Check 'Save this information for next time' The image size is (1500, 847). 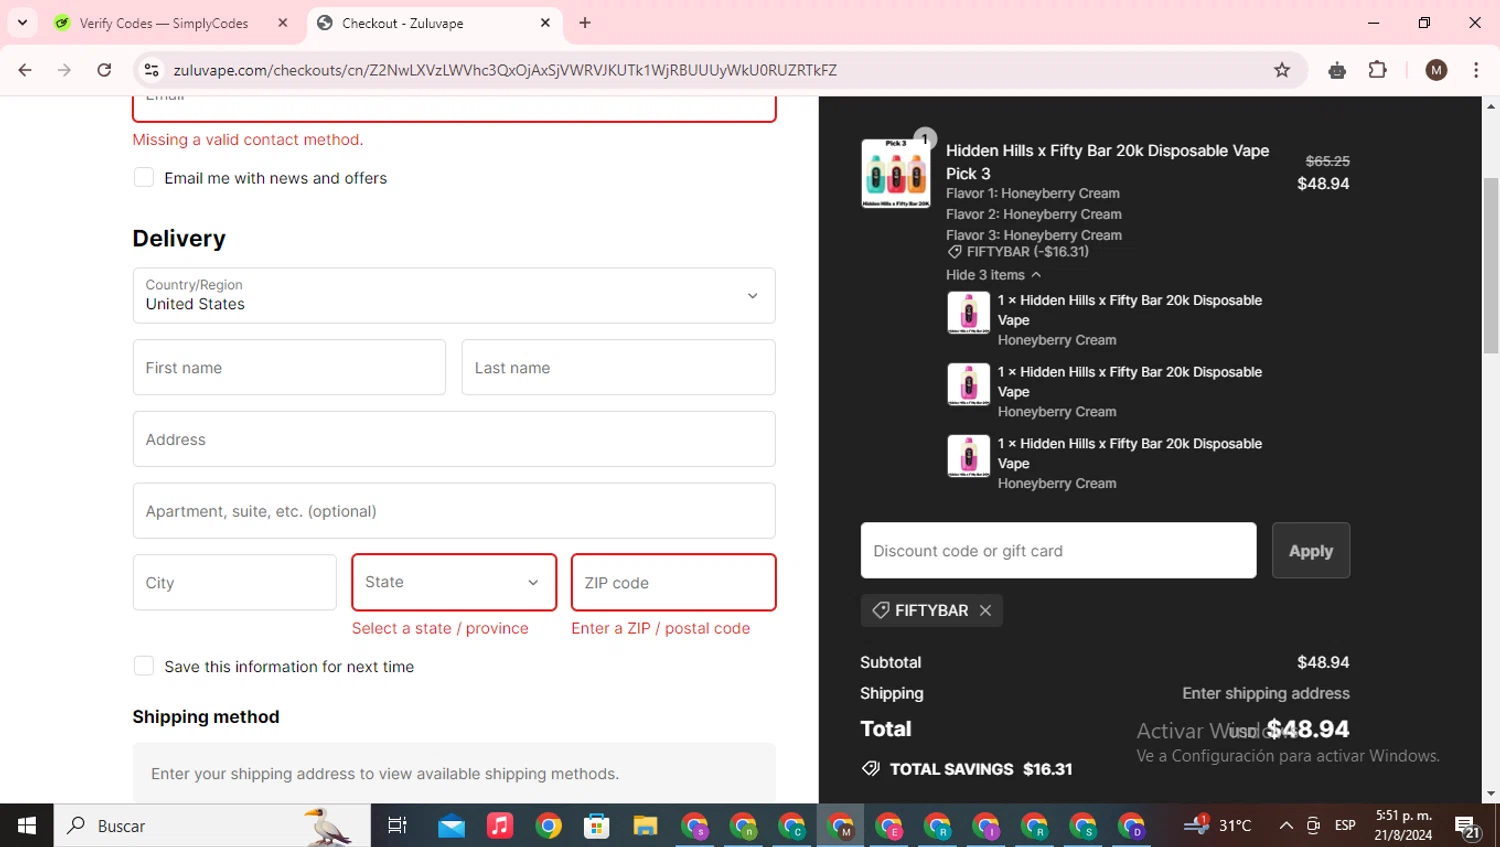[144, 666]
